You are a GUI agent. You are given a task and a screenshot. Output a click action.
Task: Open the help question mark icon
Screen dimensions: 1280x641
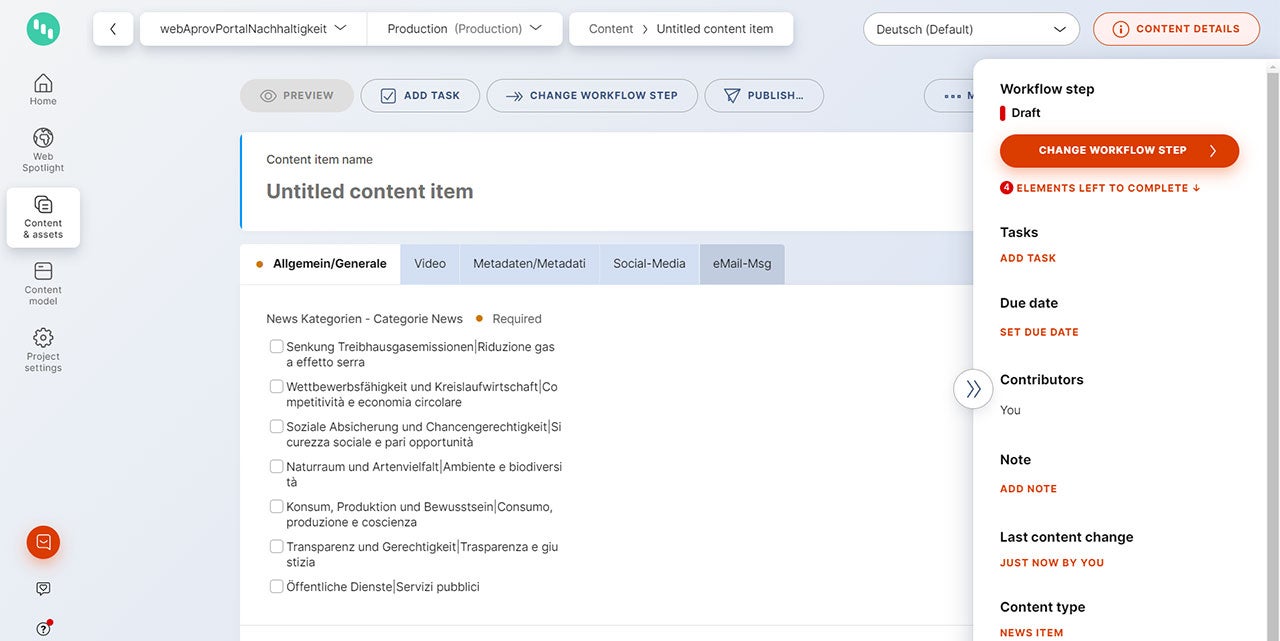(x=43, y=629)
